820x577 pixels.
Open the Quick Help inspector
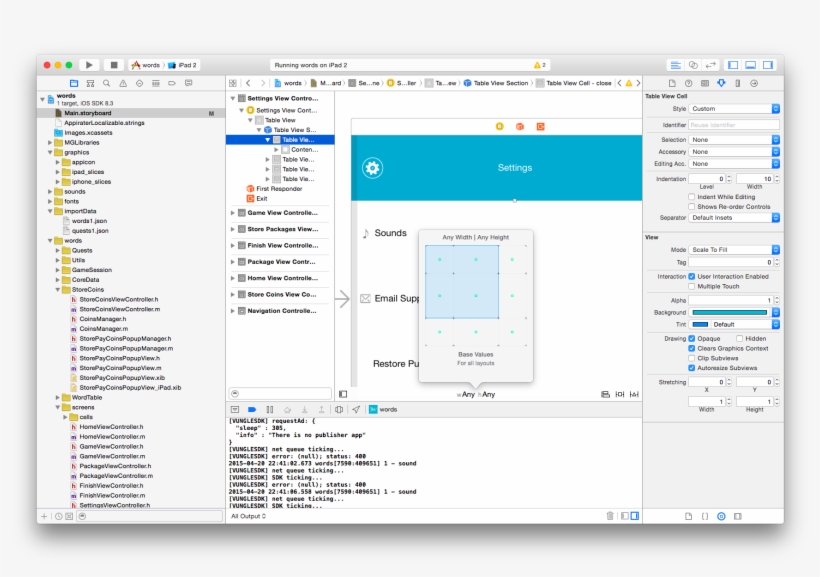688,84
